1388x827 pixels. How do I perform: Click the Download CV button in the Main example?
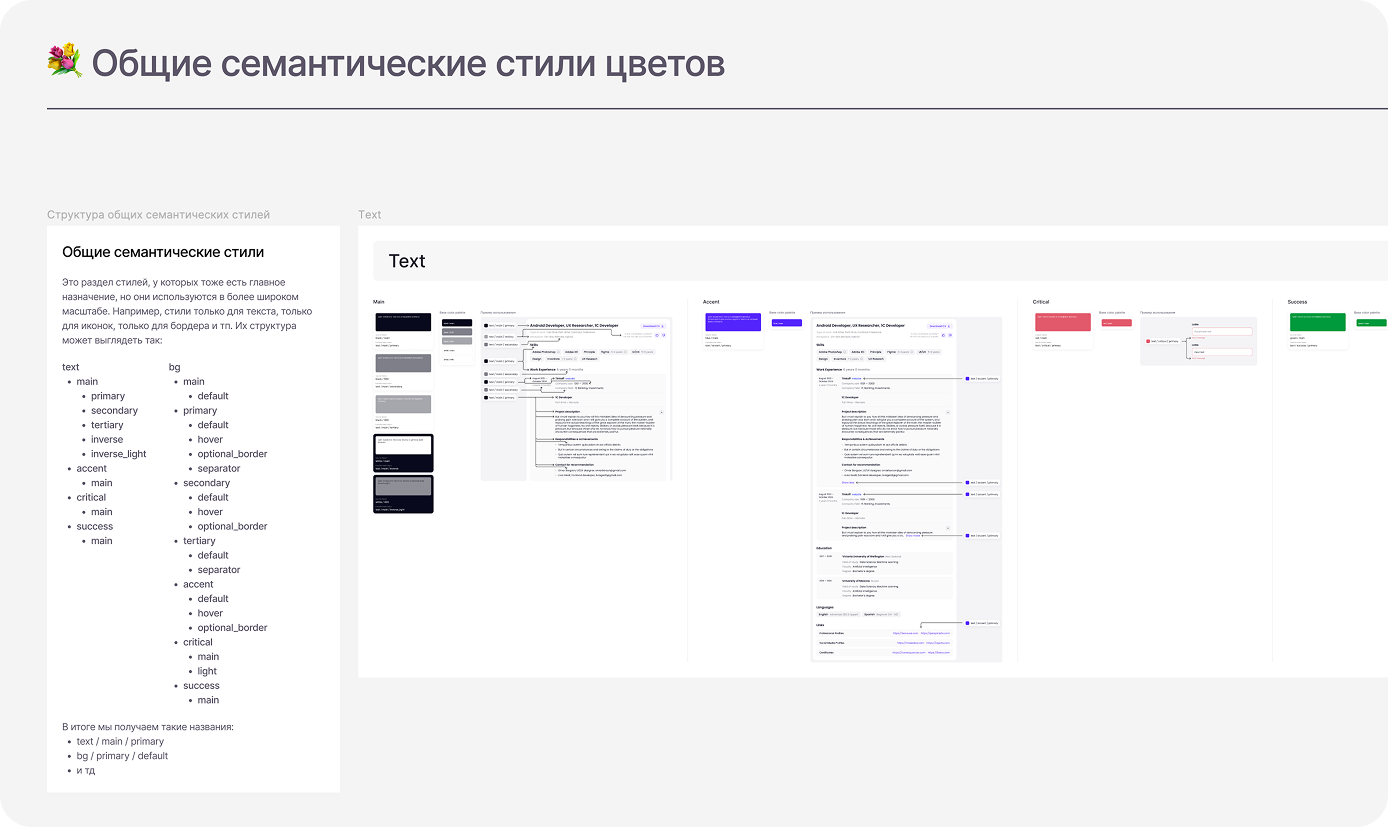point(654,326)
